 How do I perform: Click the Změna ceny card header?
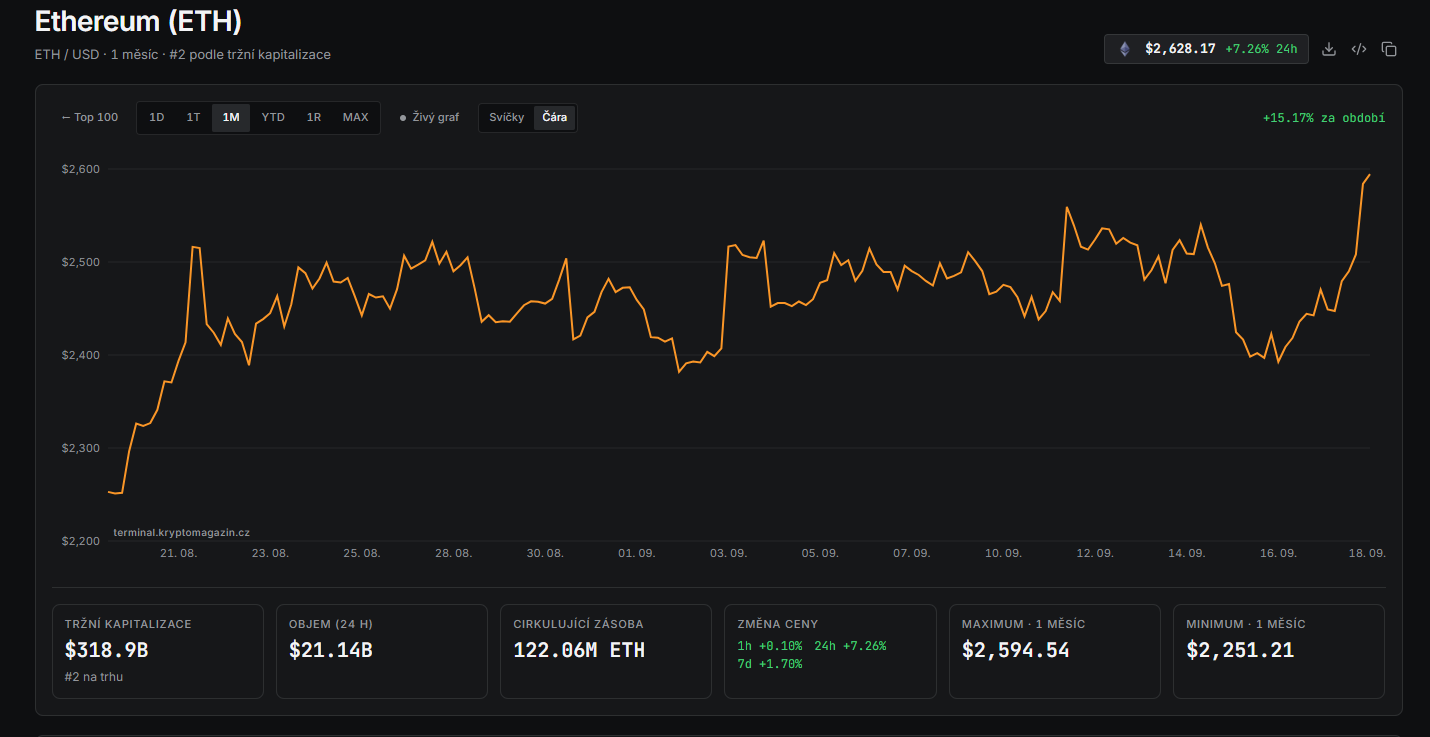[x=776, y=624]
